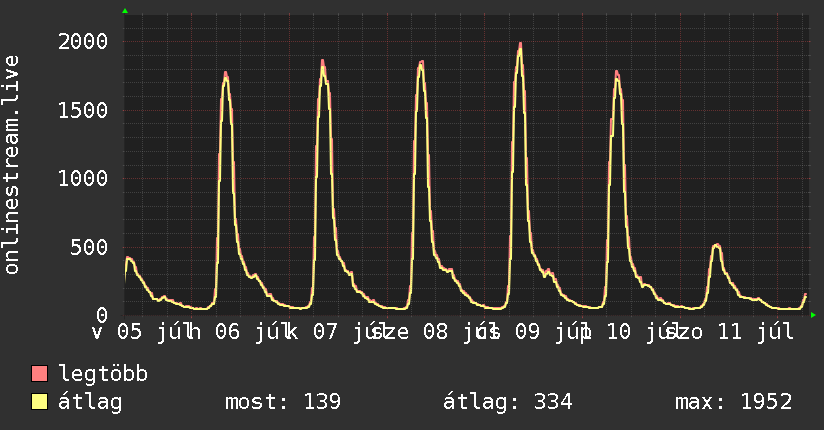Click the v 05 júl date label
Screen dimensions: 824x430
pyautogui.click(x=138, y=332)
